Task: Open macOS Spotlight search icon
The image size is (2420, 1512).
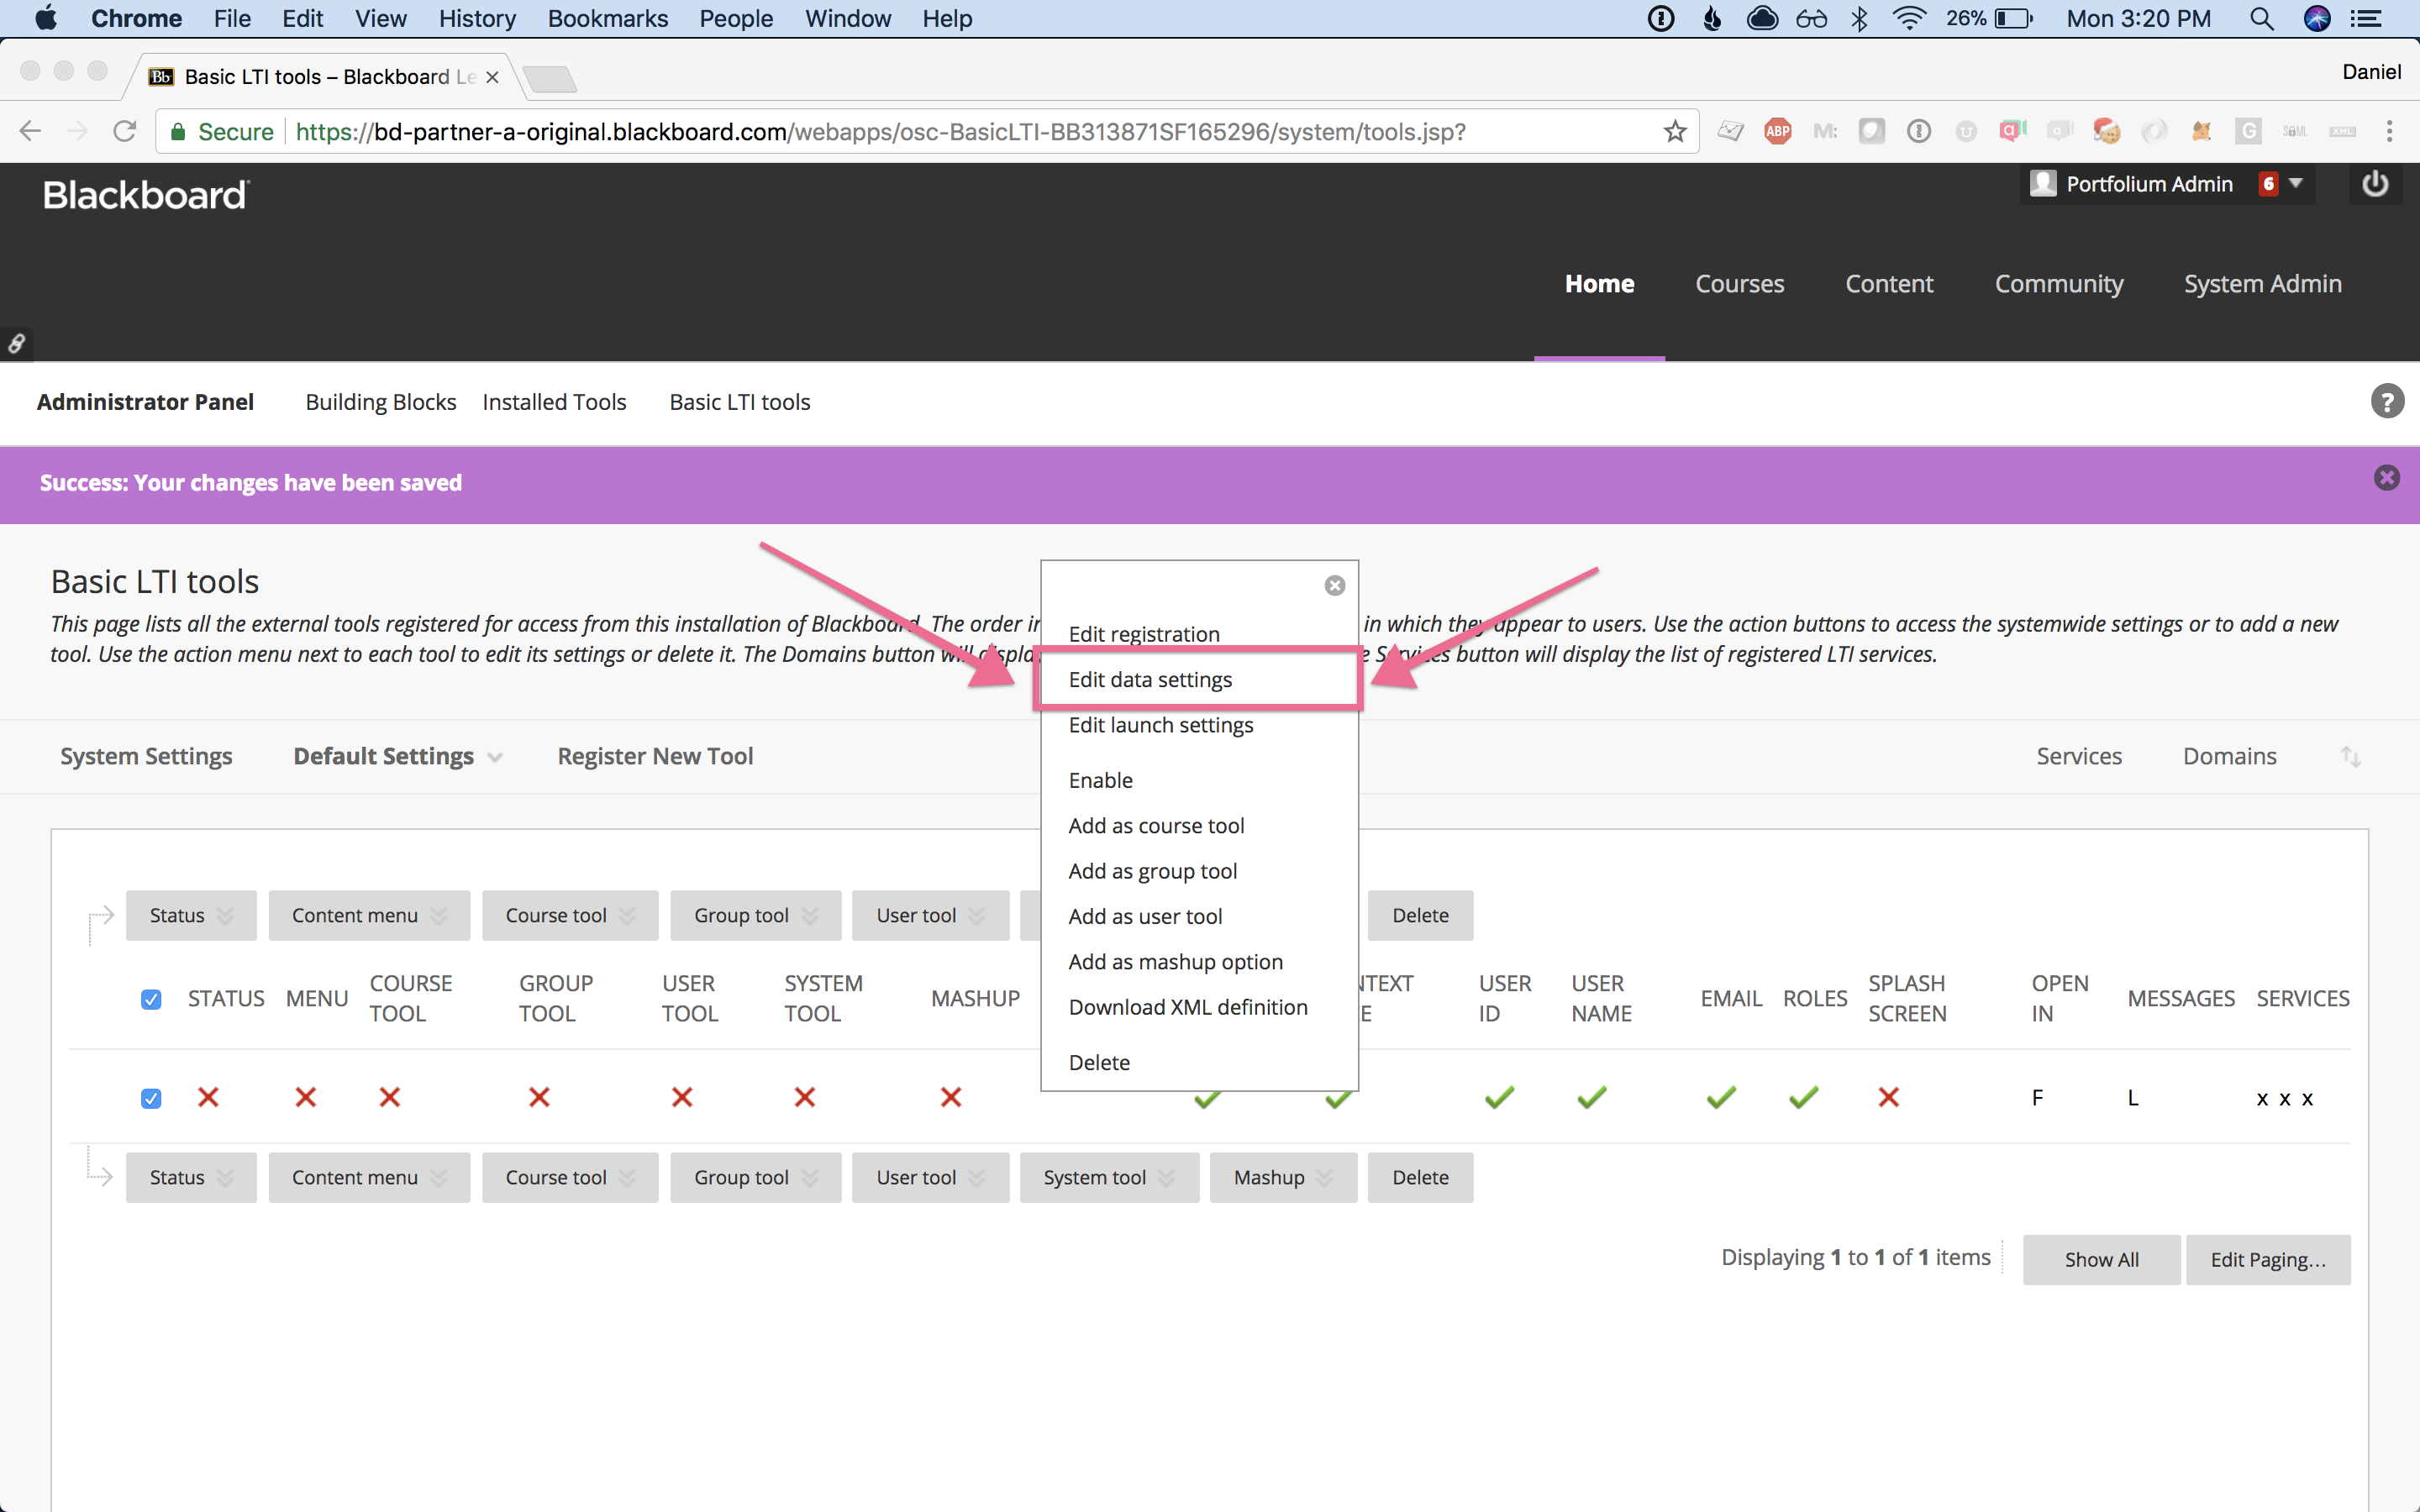Action: pyautogui.click(x=2261, y=19)
